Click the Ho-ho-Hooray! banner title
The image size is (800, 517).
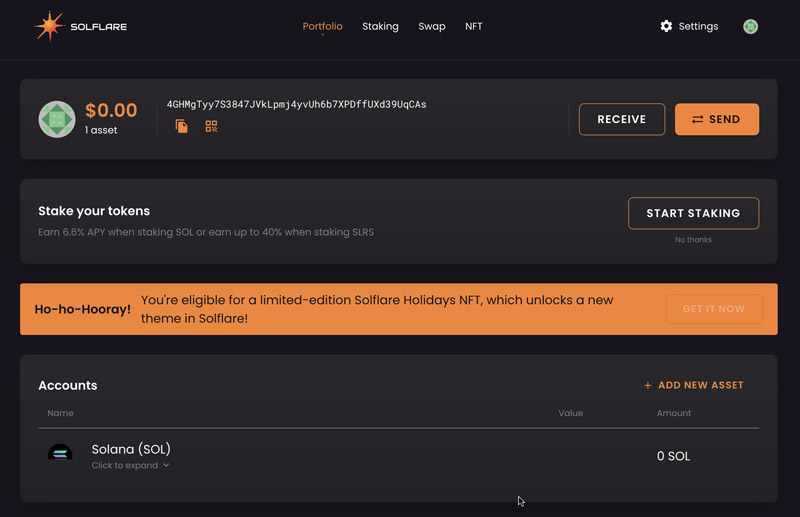coord(83,309)
